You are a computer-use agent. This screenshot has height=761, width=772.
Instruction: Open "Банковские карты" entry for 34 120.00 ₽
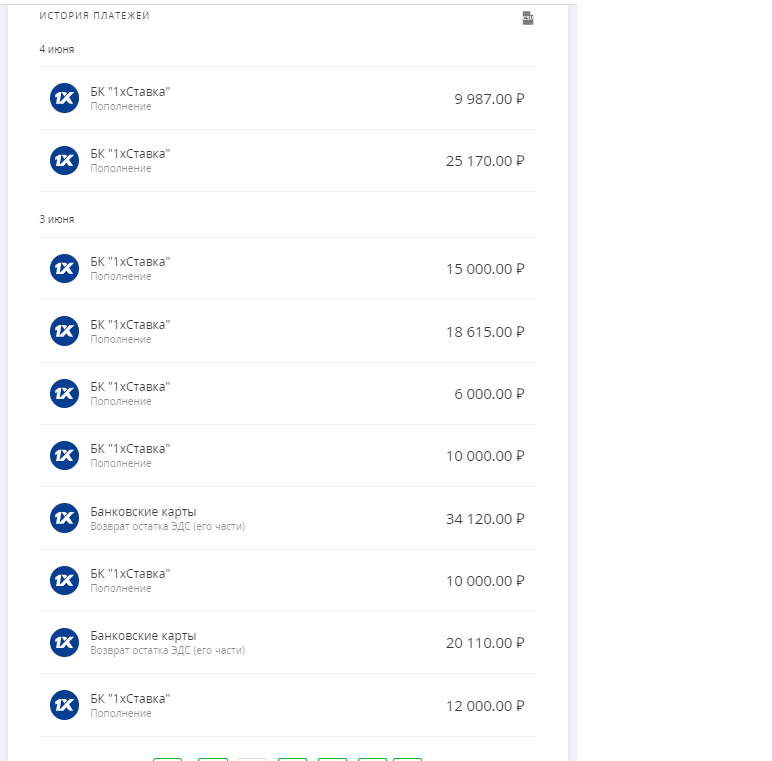[x=143, y=511]
